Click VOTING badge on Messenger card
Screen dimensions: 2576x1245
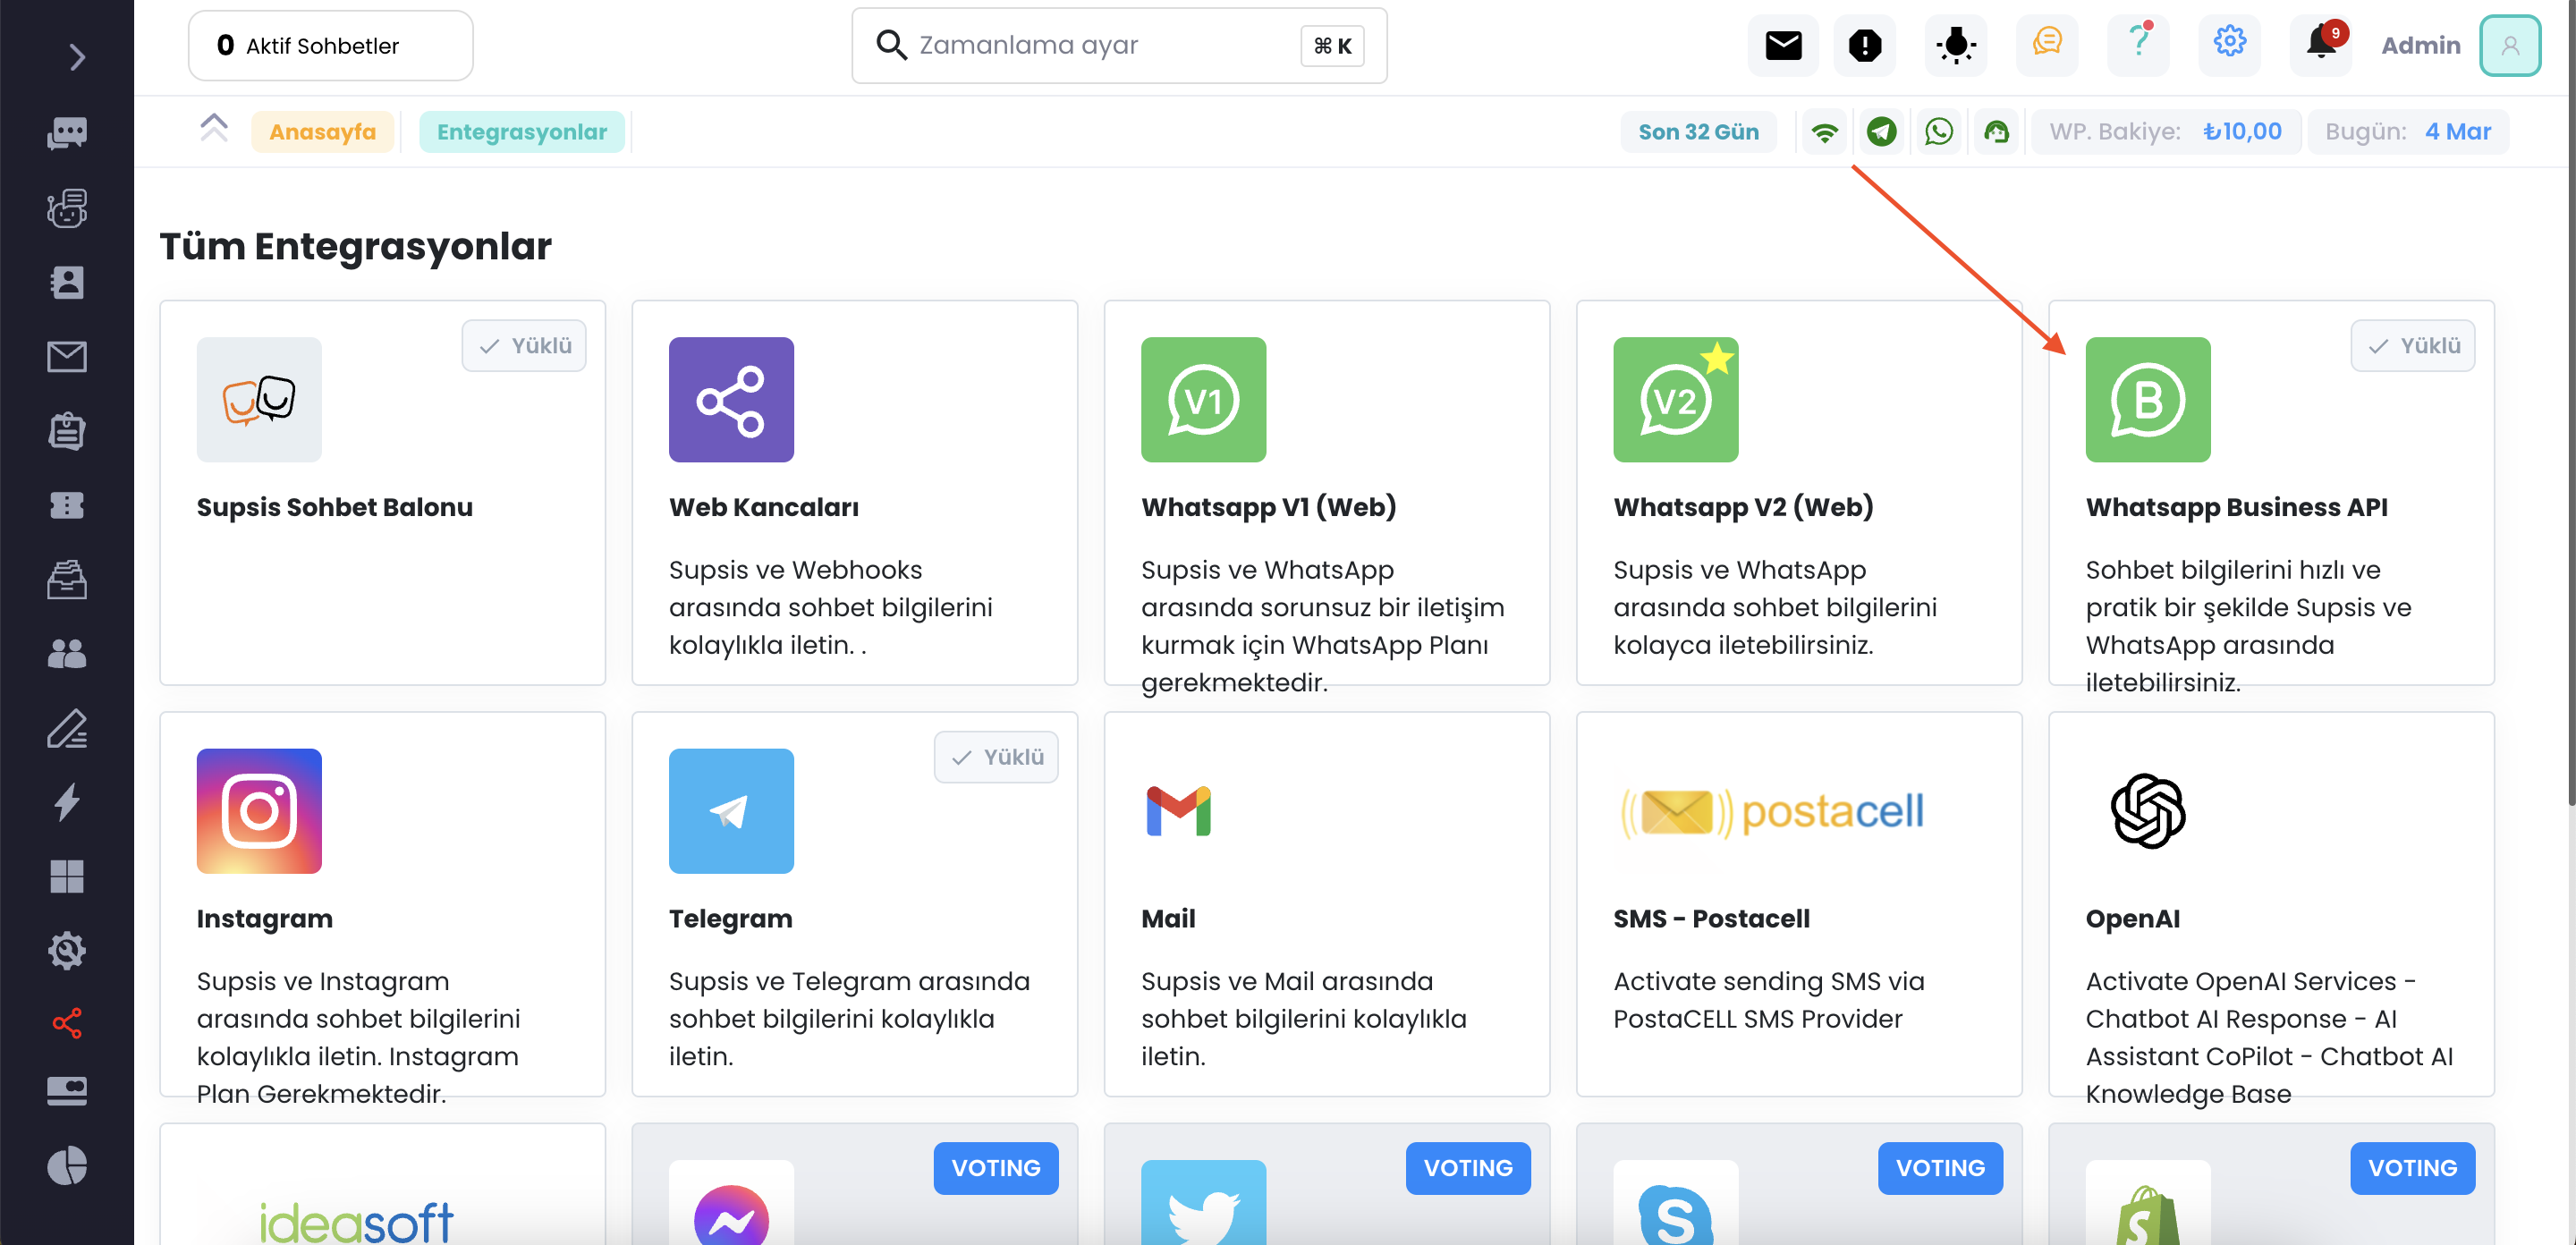(x=995, y=1167)
